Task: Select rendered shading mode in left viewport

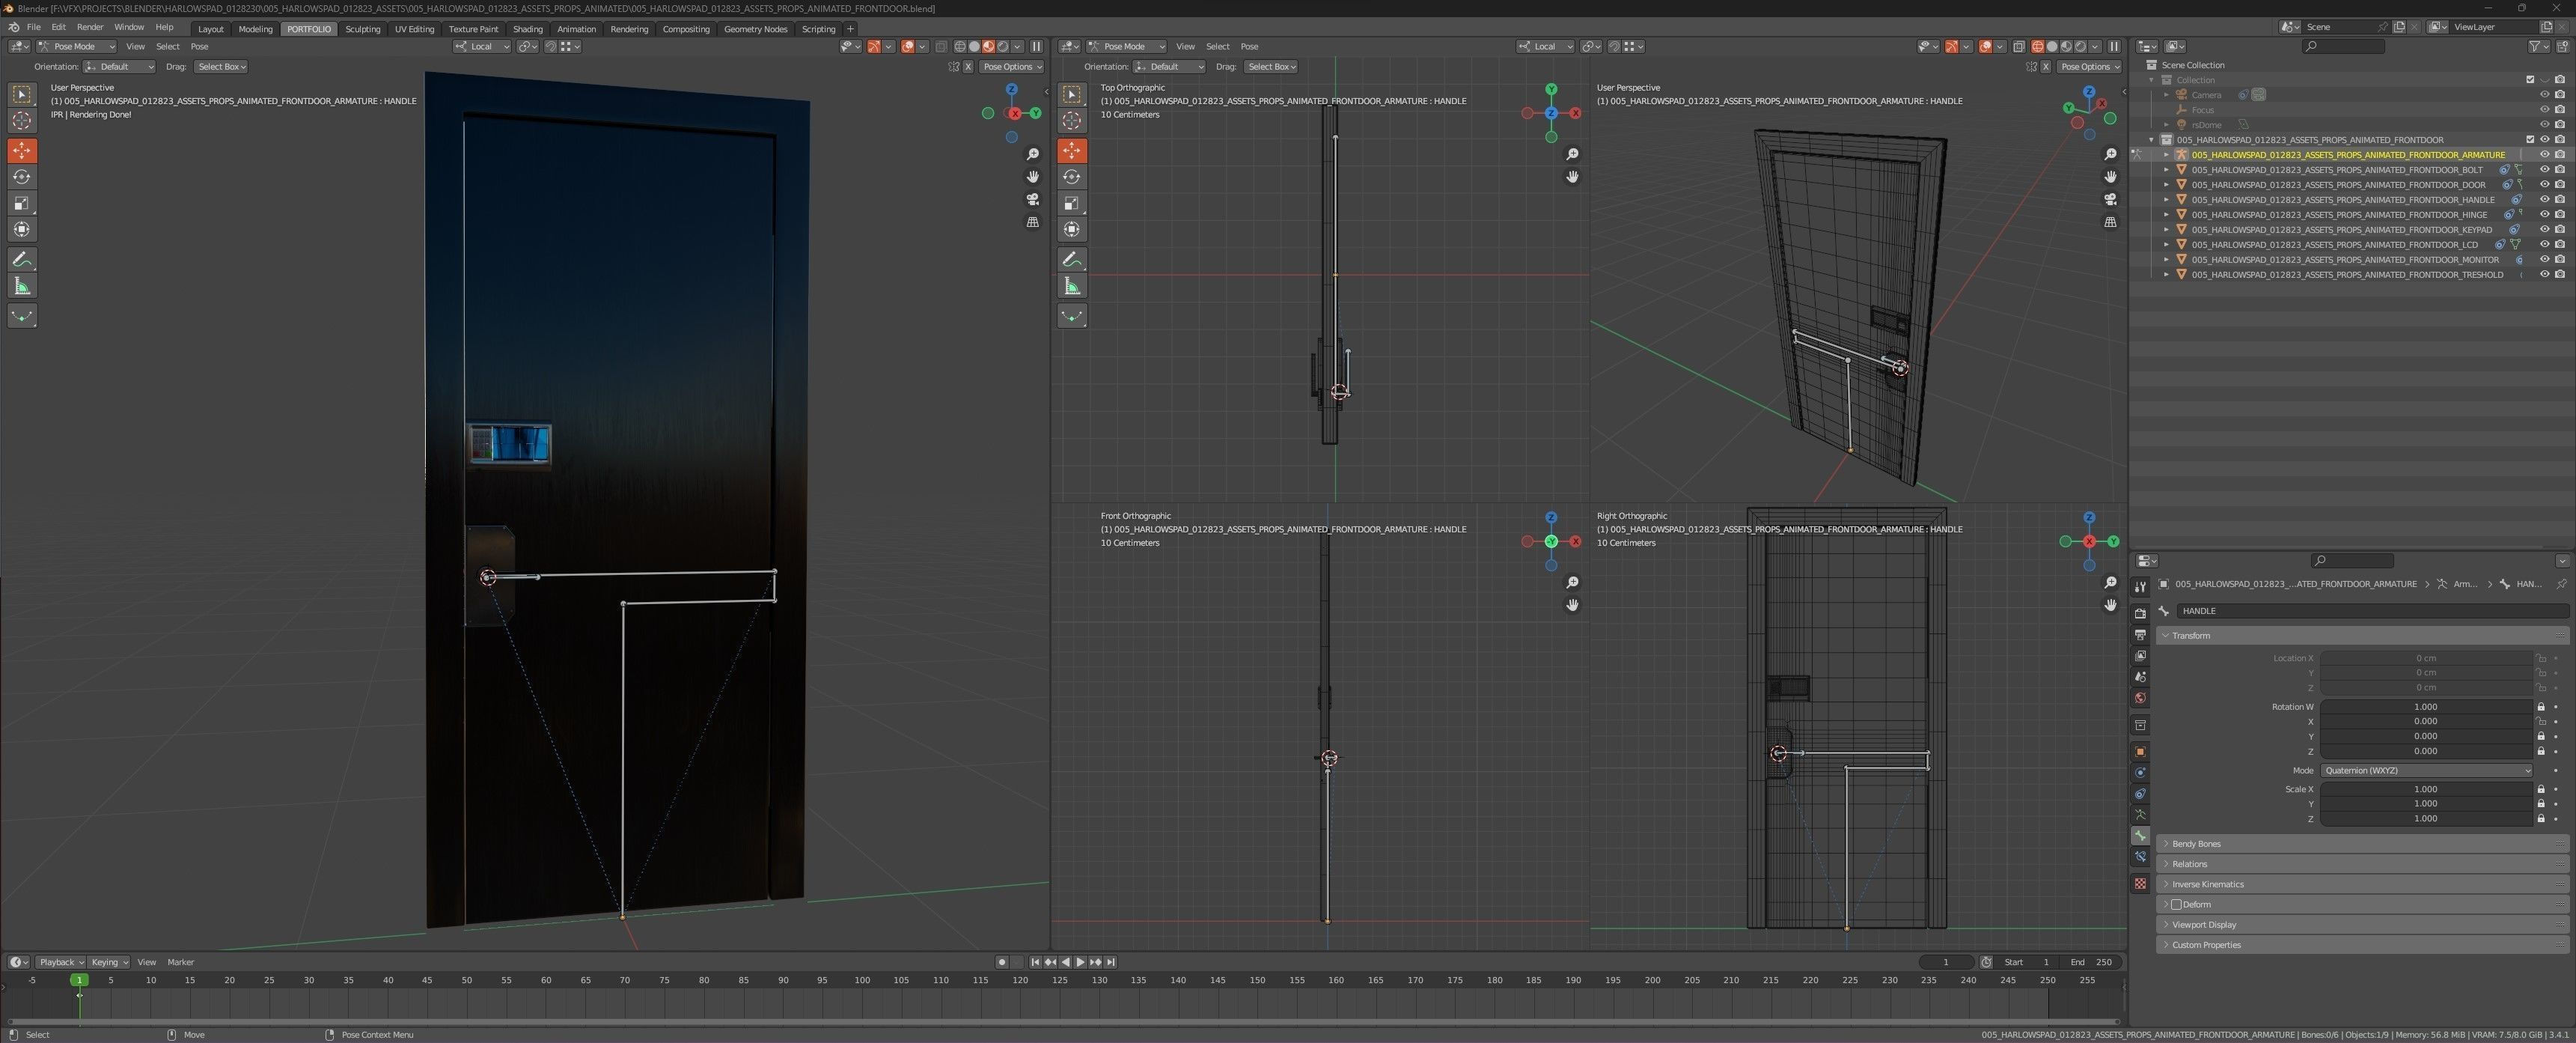Action: click(x=1003, y=46)
